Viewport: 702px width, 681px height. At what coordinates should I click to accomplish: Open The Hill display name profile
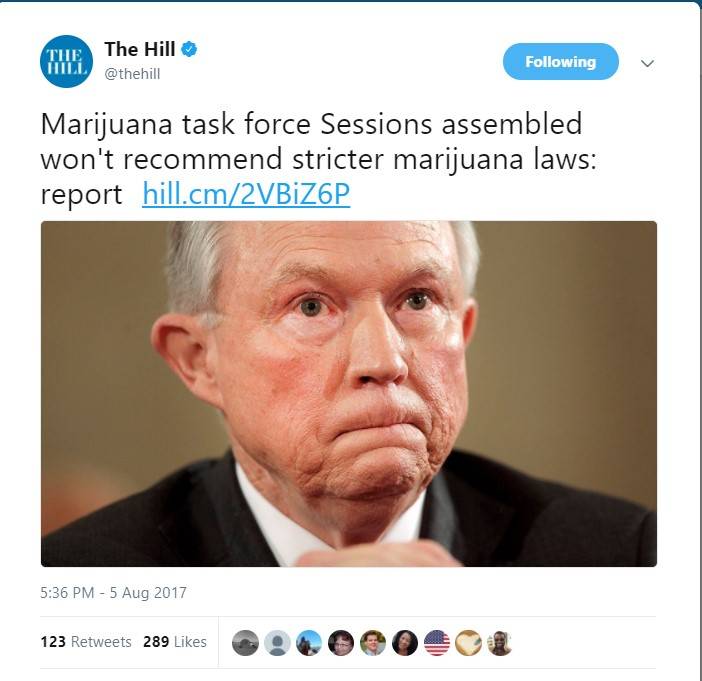140,49
